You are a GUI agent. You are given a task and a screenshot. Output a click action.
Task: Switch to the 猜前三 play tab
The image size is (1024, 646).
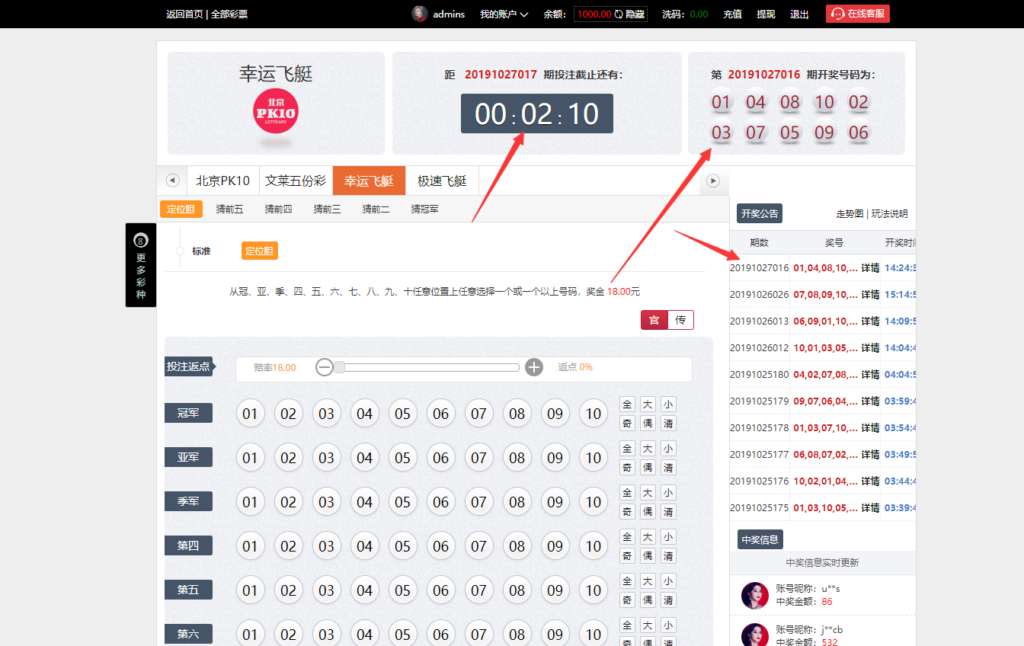[x=327, y=209]
